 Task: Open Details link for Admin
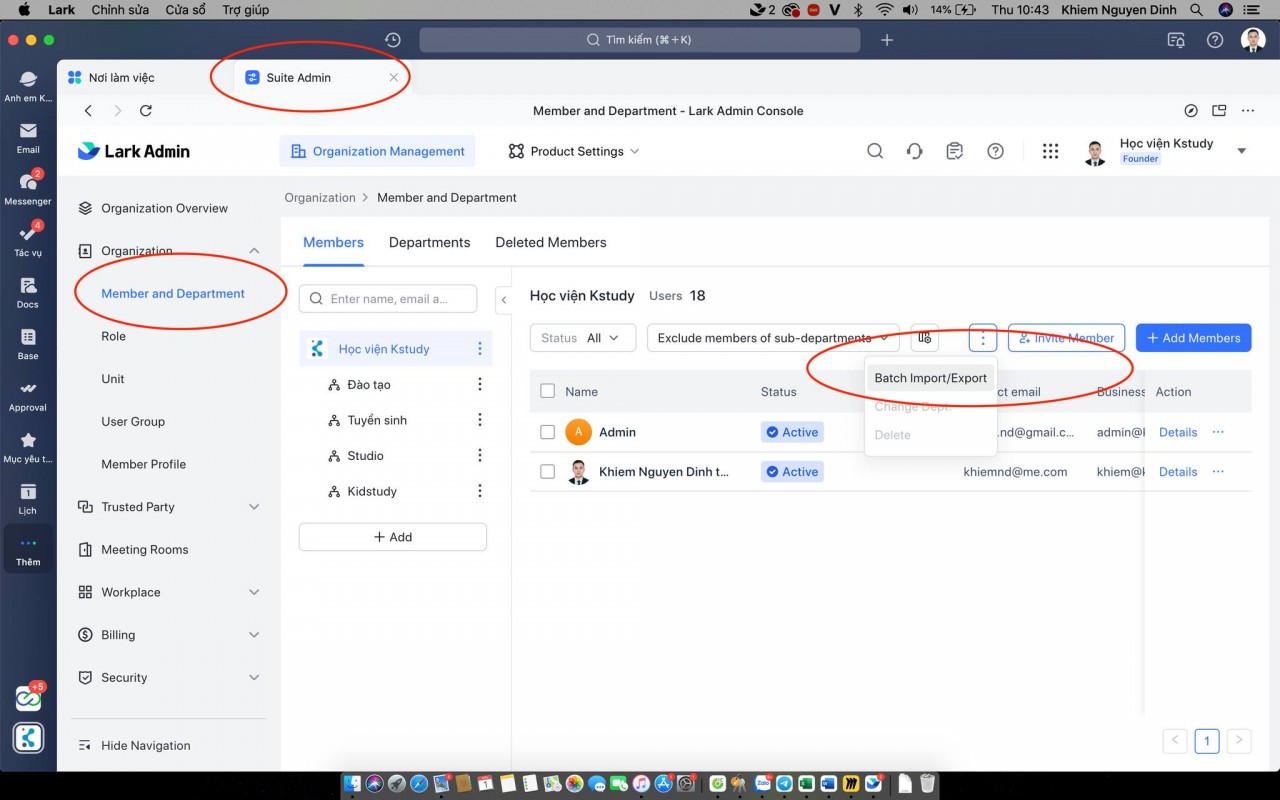pos(1177,432)
